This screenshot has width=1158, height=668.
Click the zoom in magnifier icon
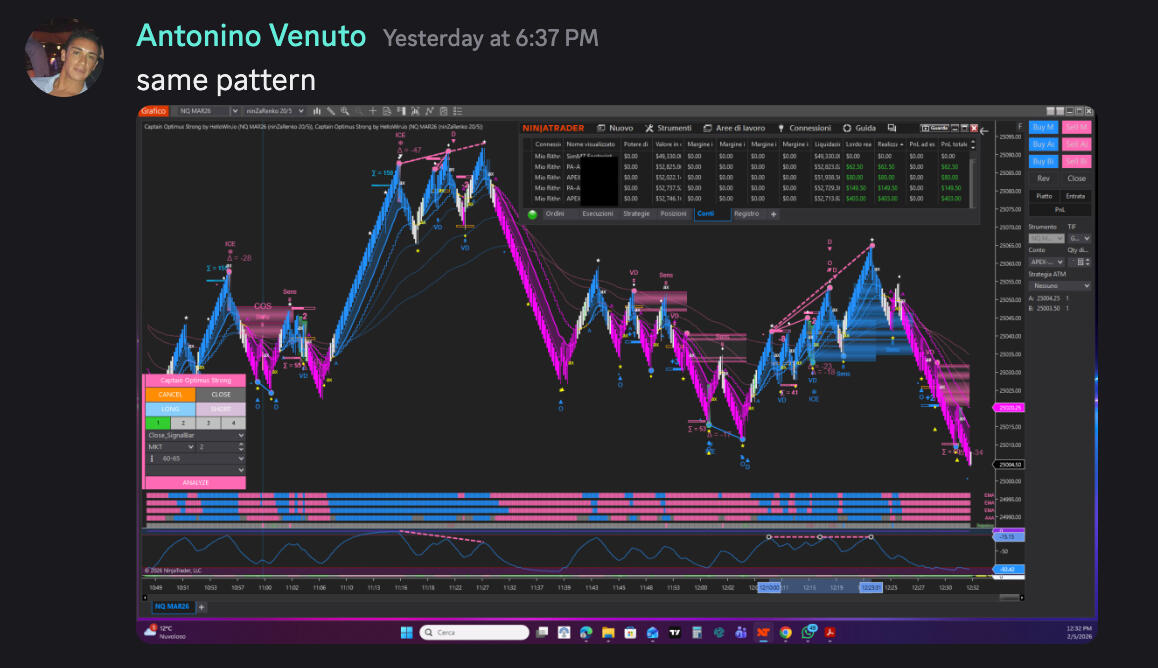tap(343, 111)
